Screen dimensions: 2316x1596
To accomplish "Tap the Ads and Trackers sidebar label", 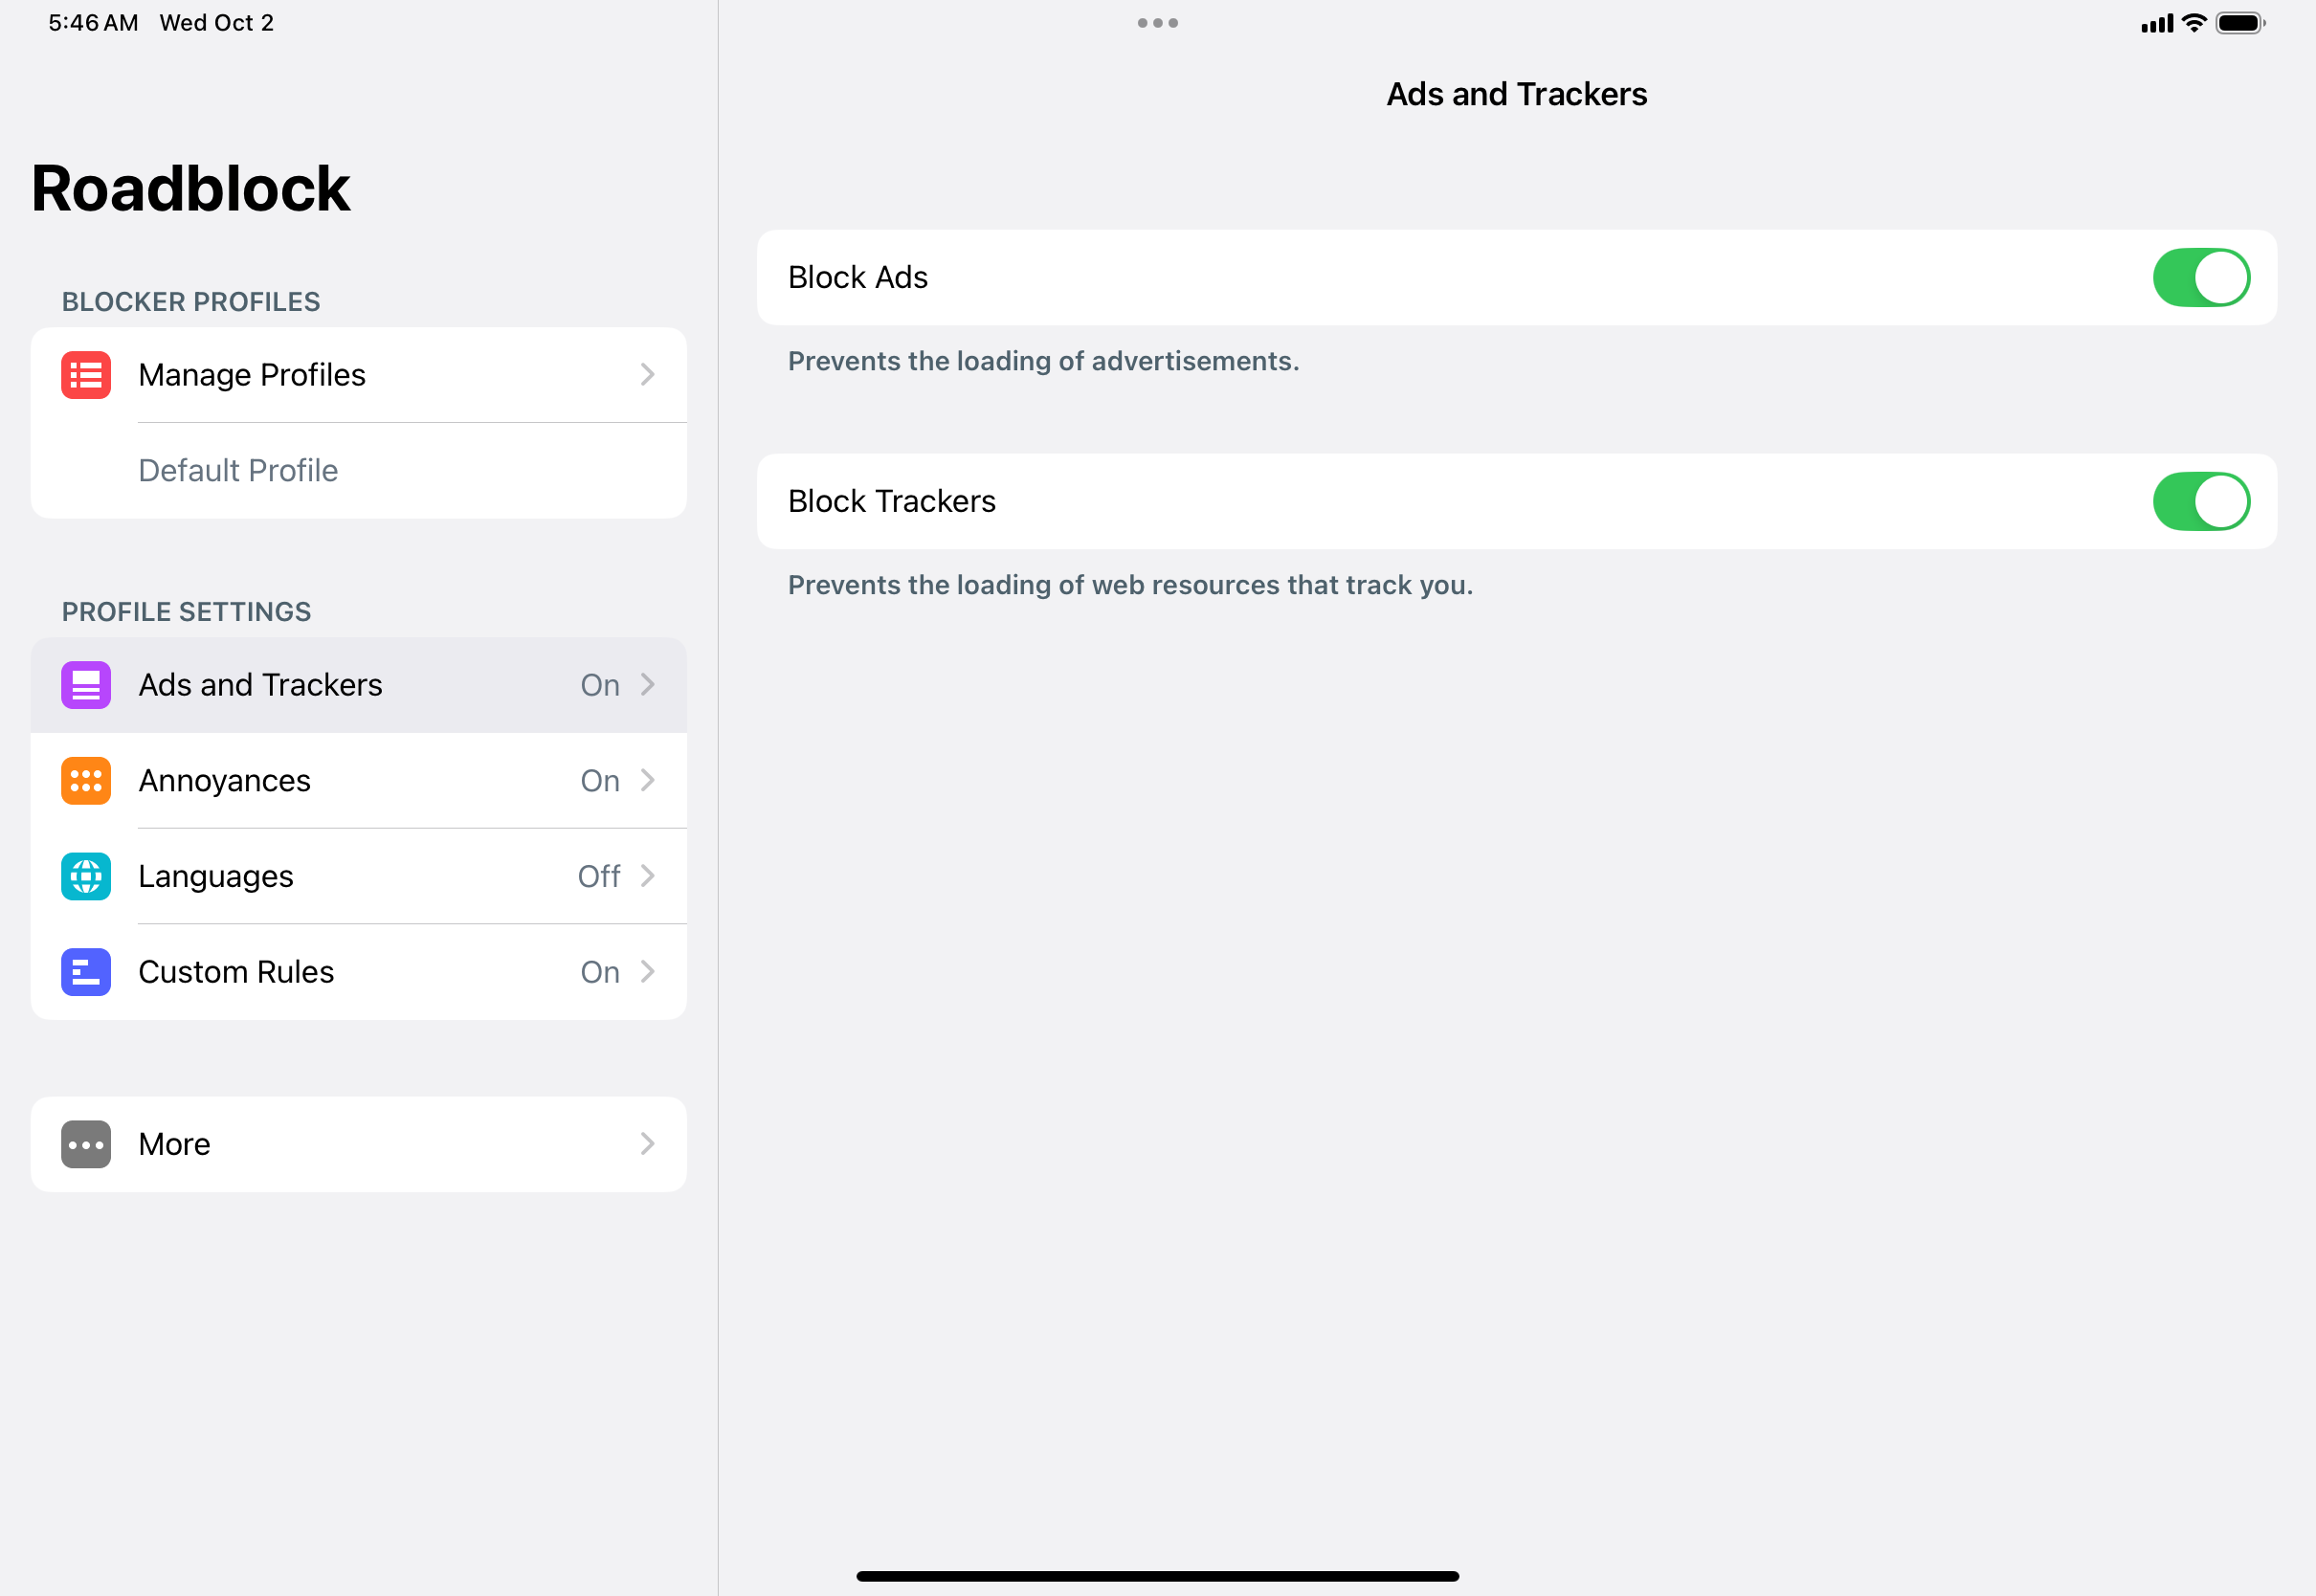I will (x=260, y=685).
